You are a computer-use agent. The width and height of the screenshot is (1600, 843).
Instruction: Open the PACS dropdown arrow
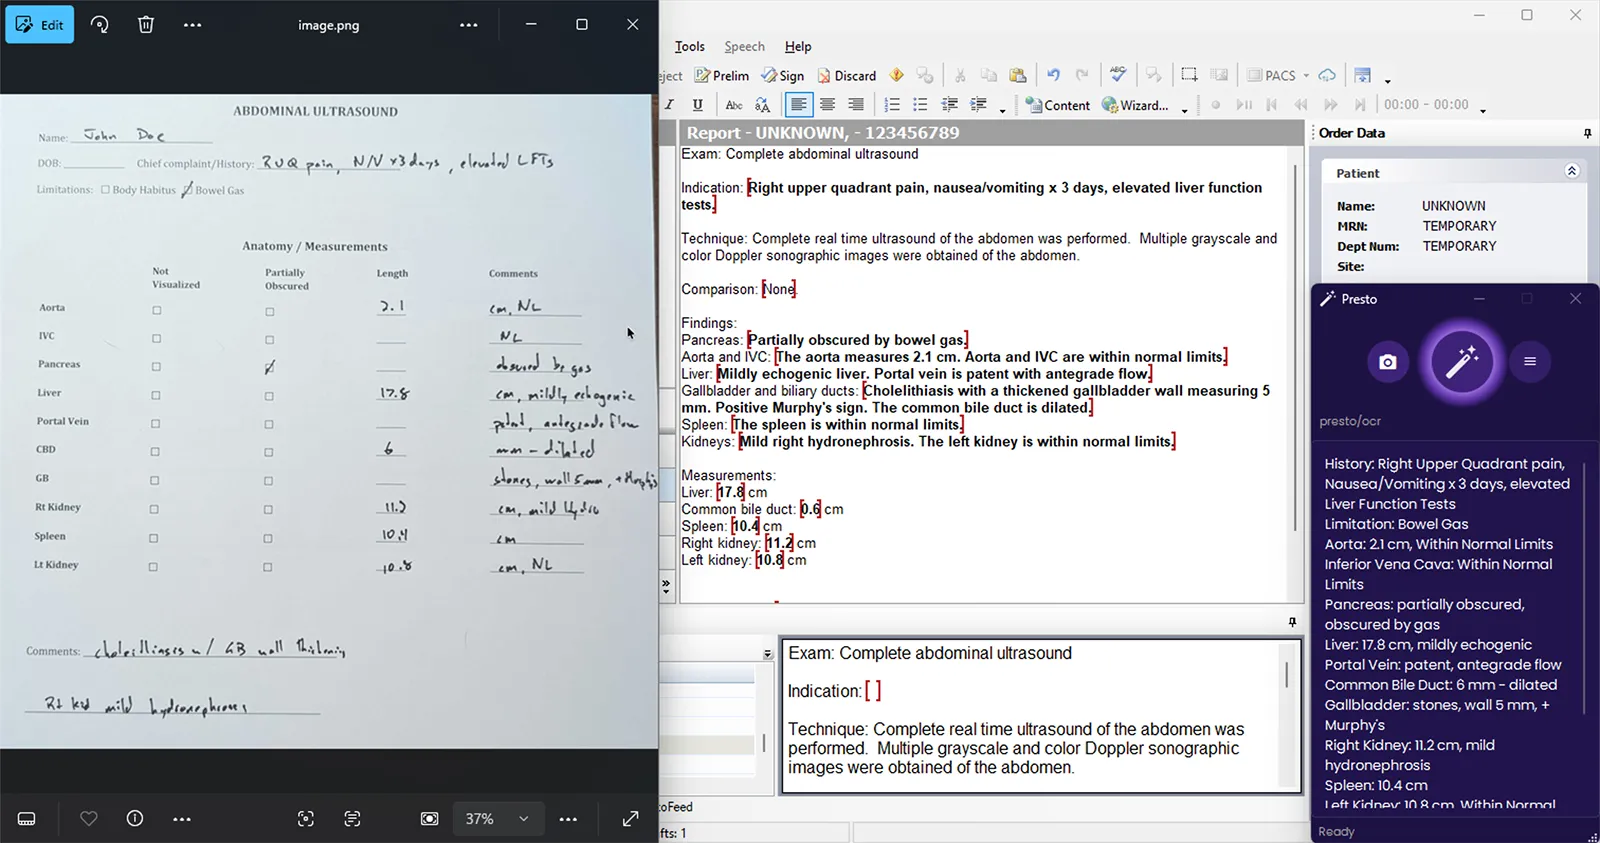(1306, 76)
